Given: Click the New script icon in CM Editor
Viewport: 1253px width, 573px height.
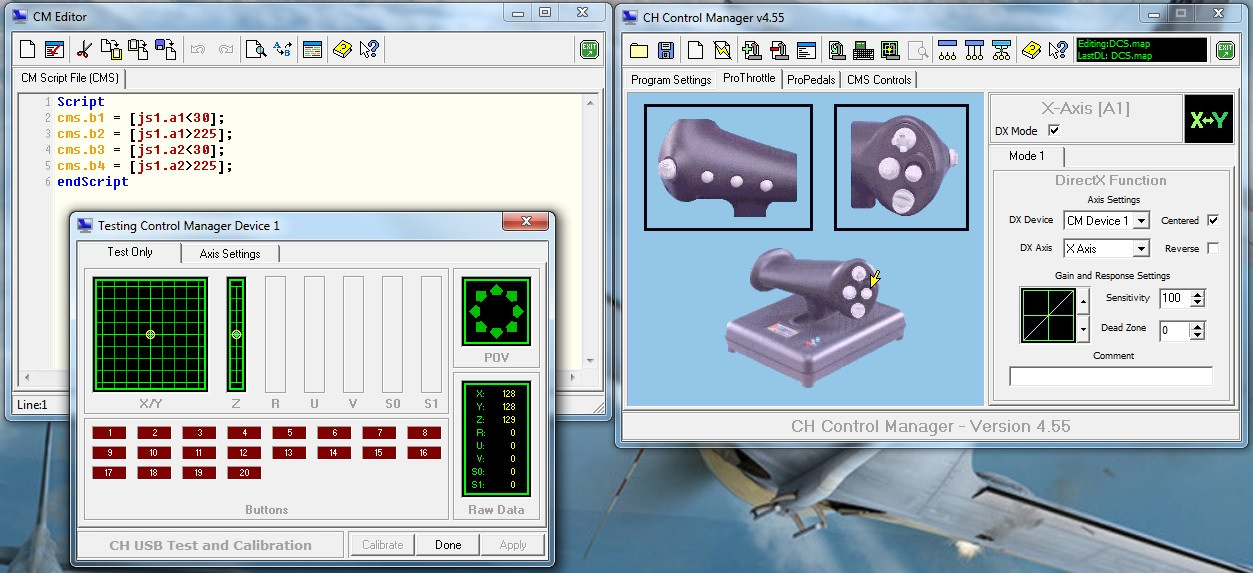Looking at the screenshot, I should tap(28, 49).
